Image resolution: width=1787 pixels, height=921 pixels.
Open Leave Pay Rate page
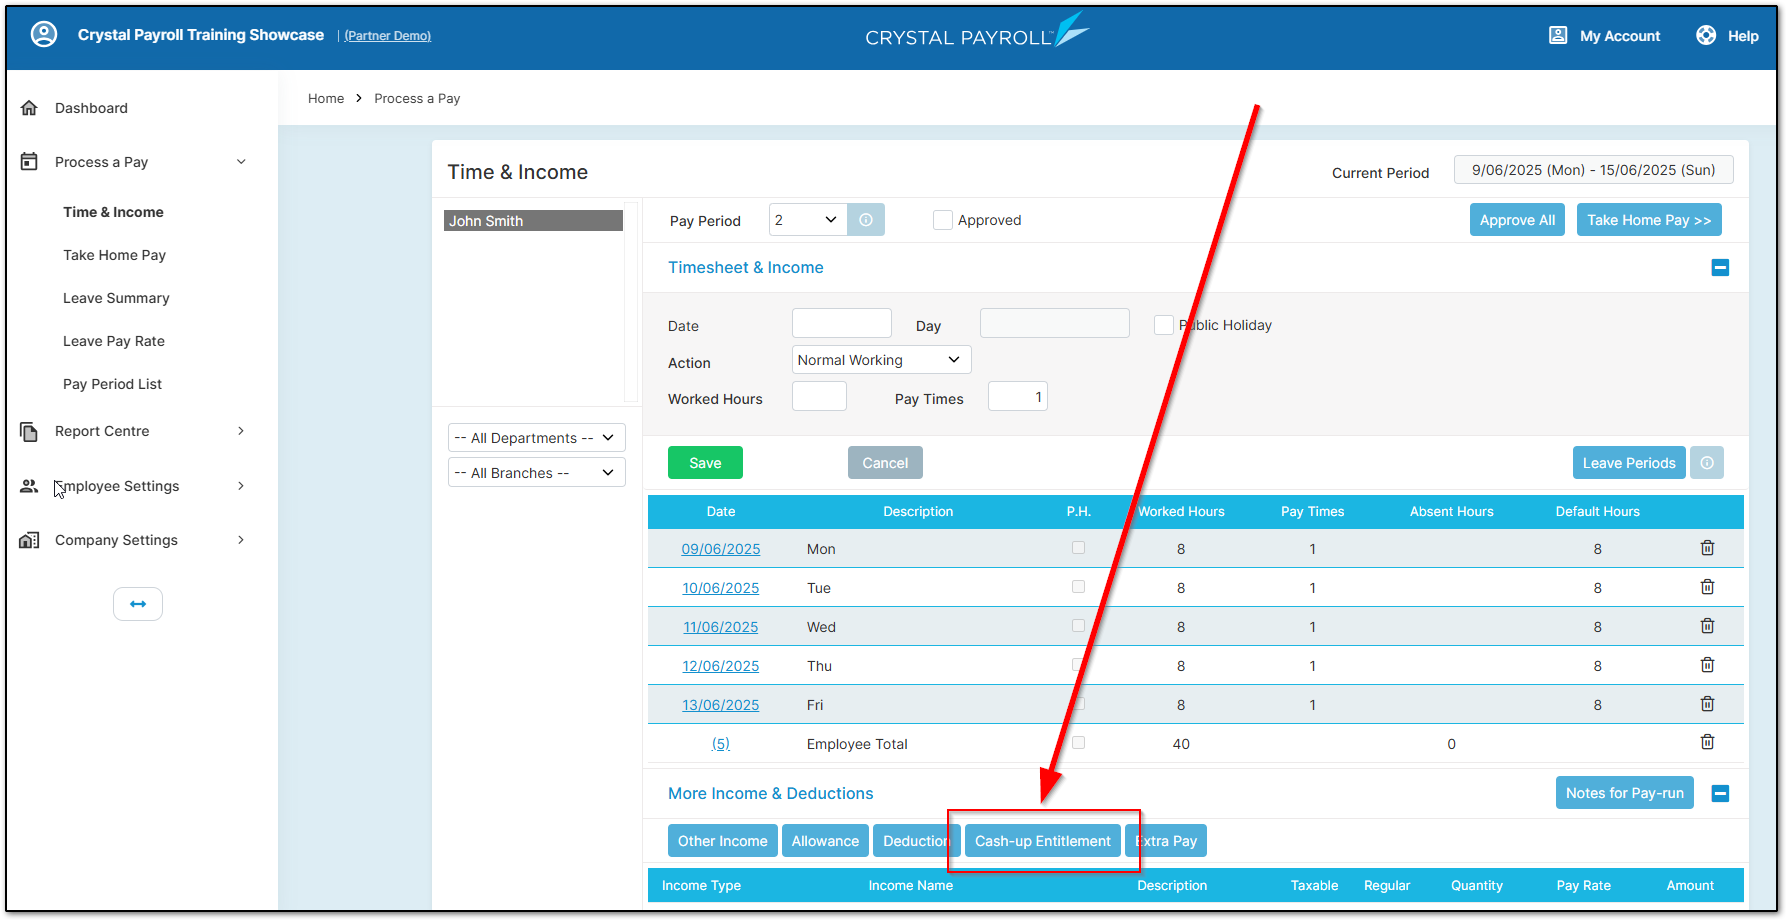click(114, 341)
